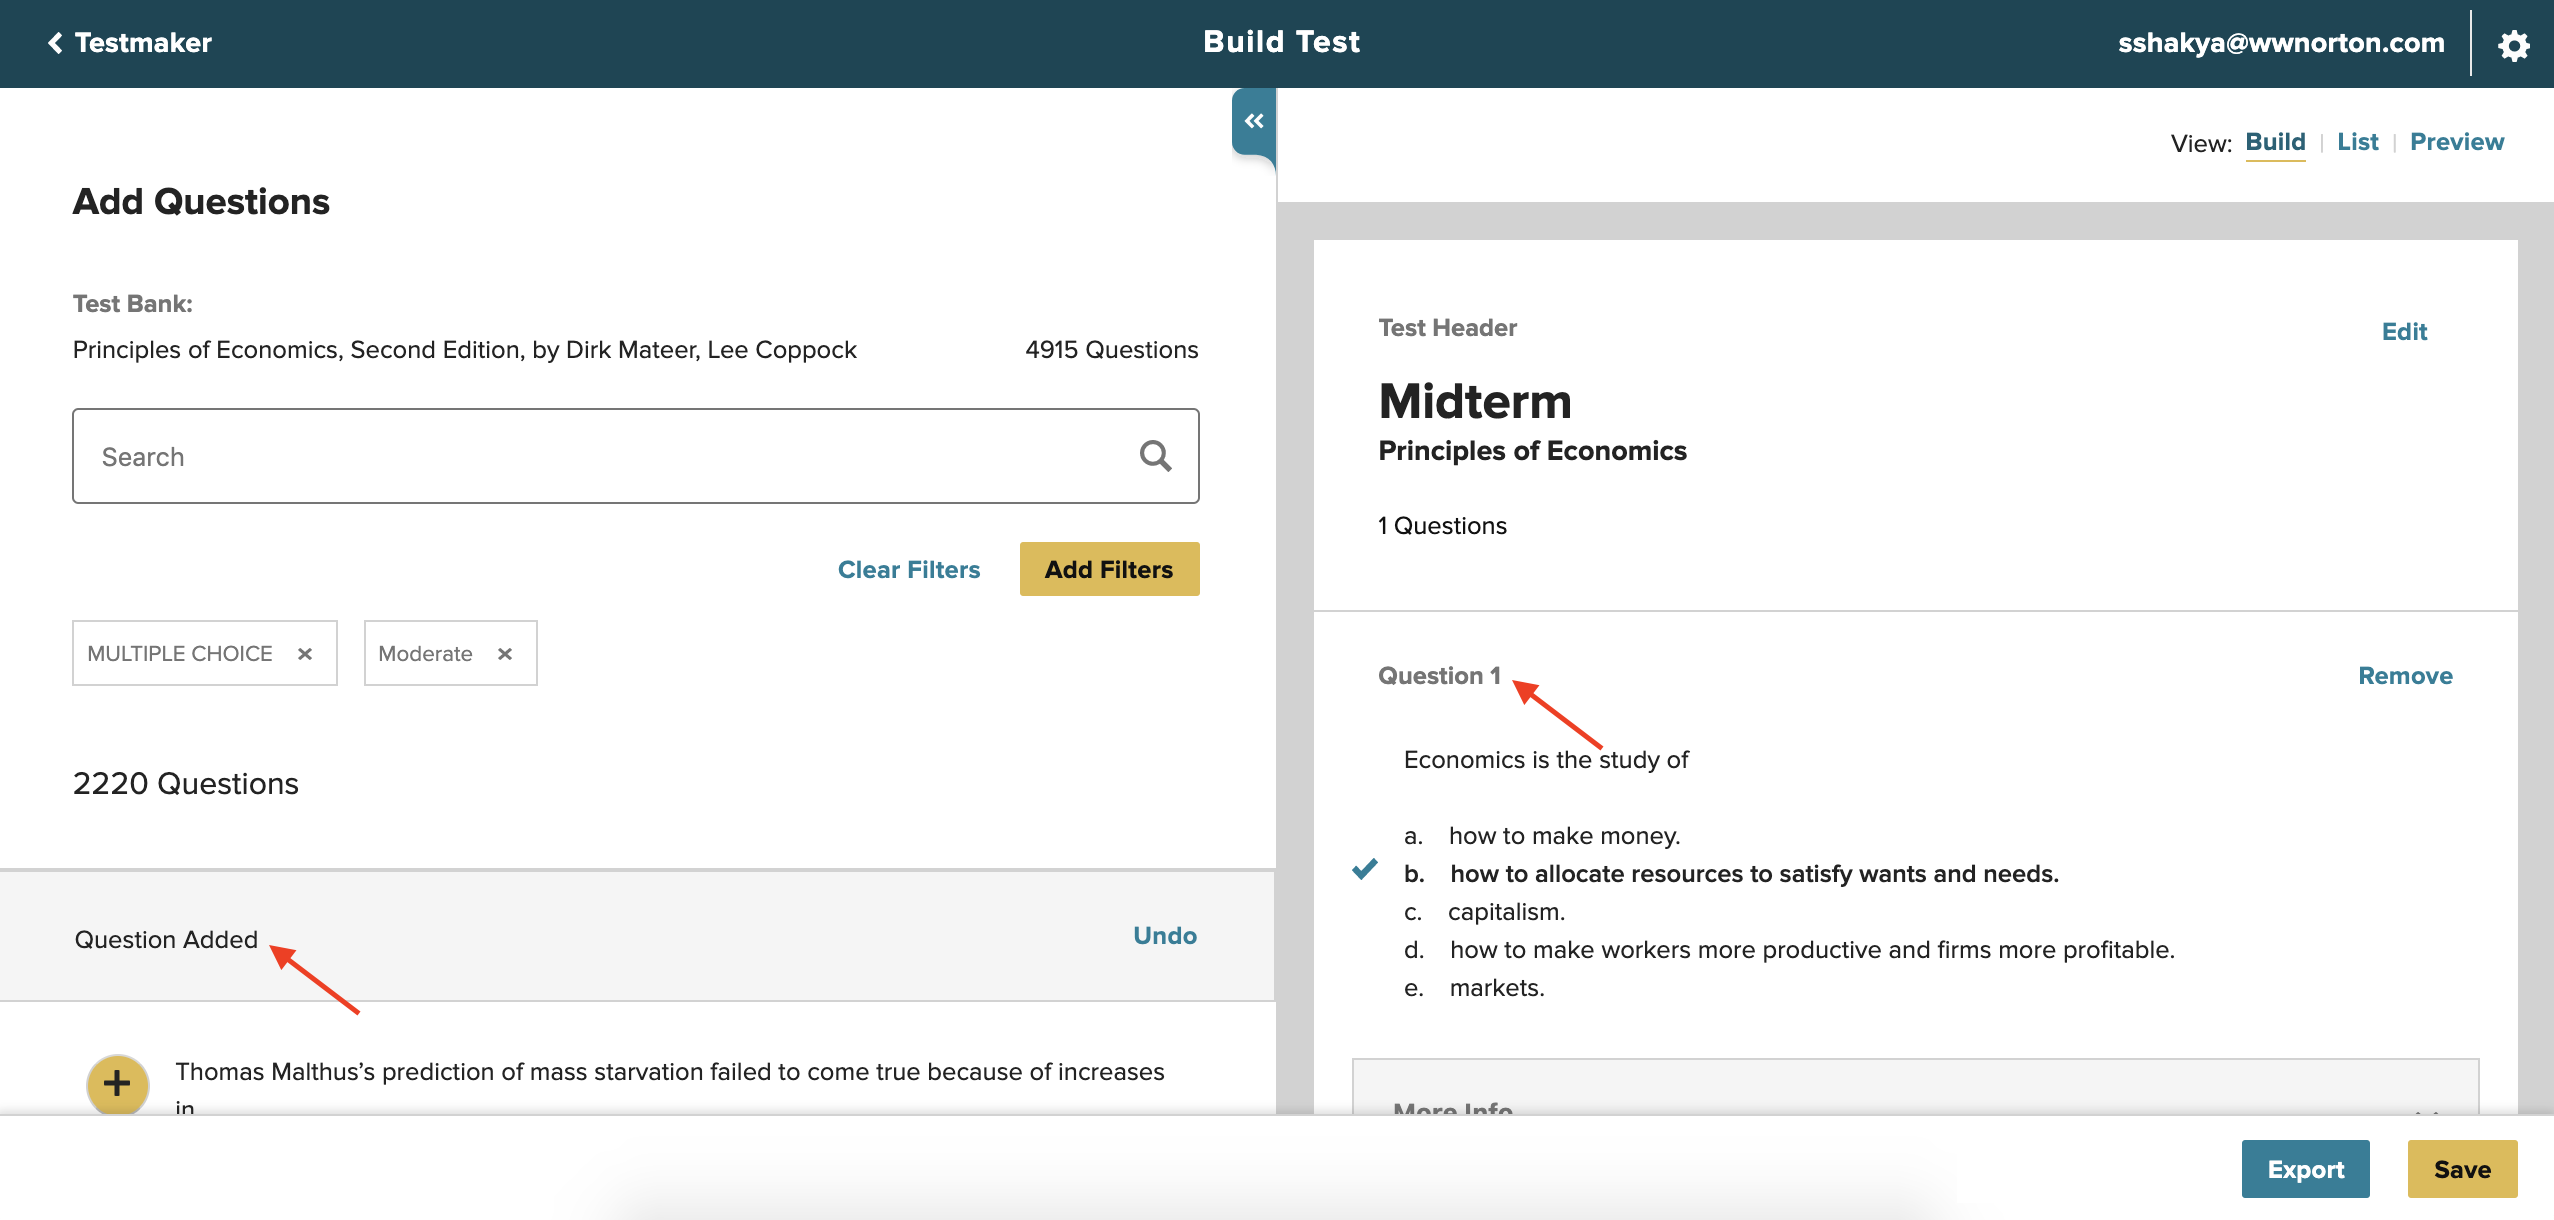Switch to the List view
Screen dimensions: 2554x1220
(x=2357, y=142)
